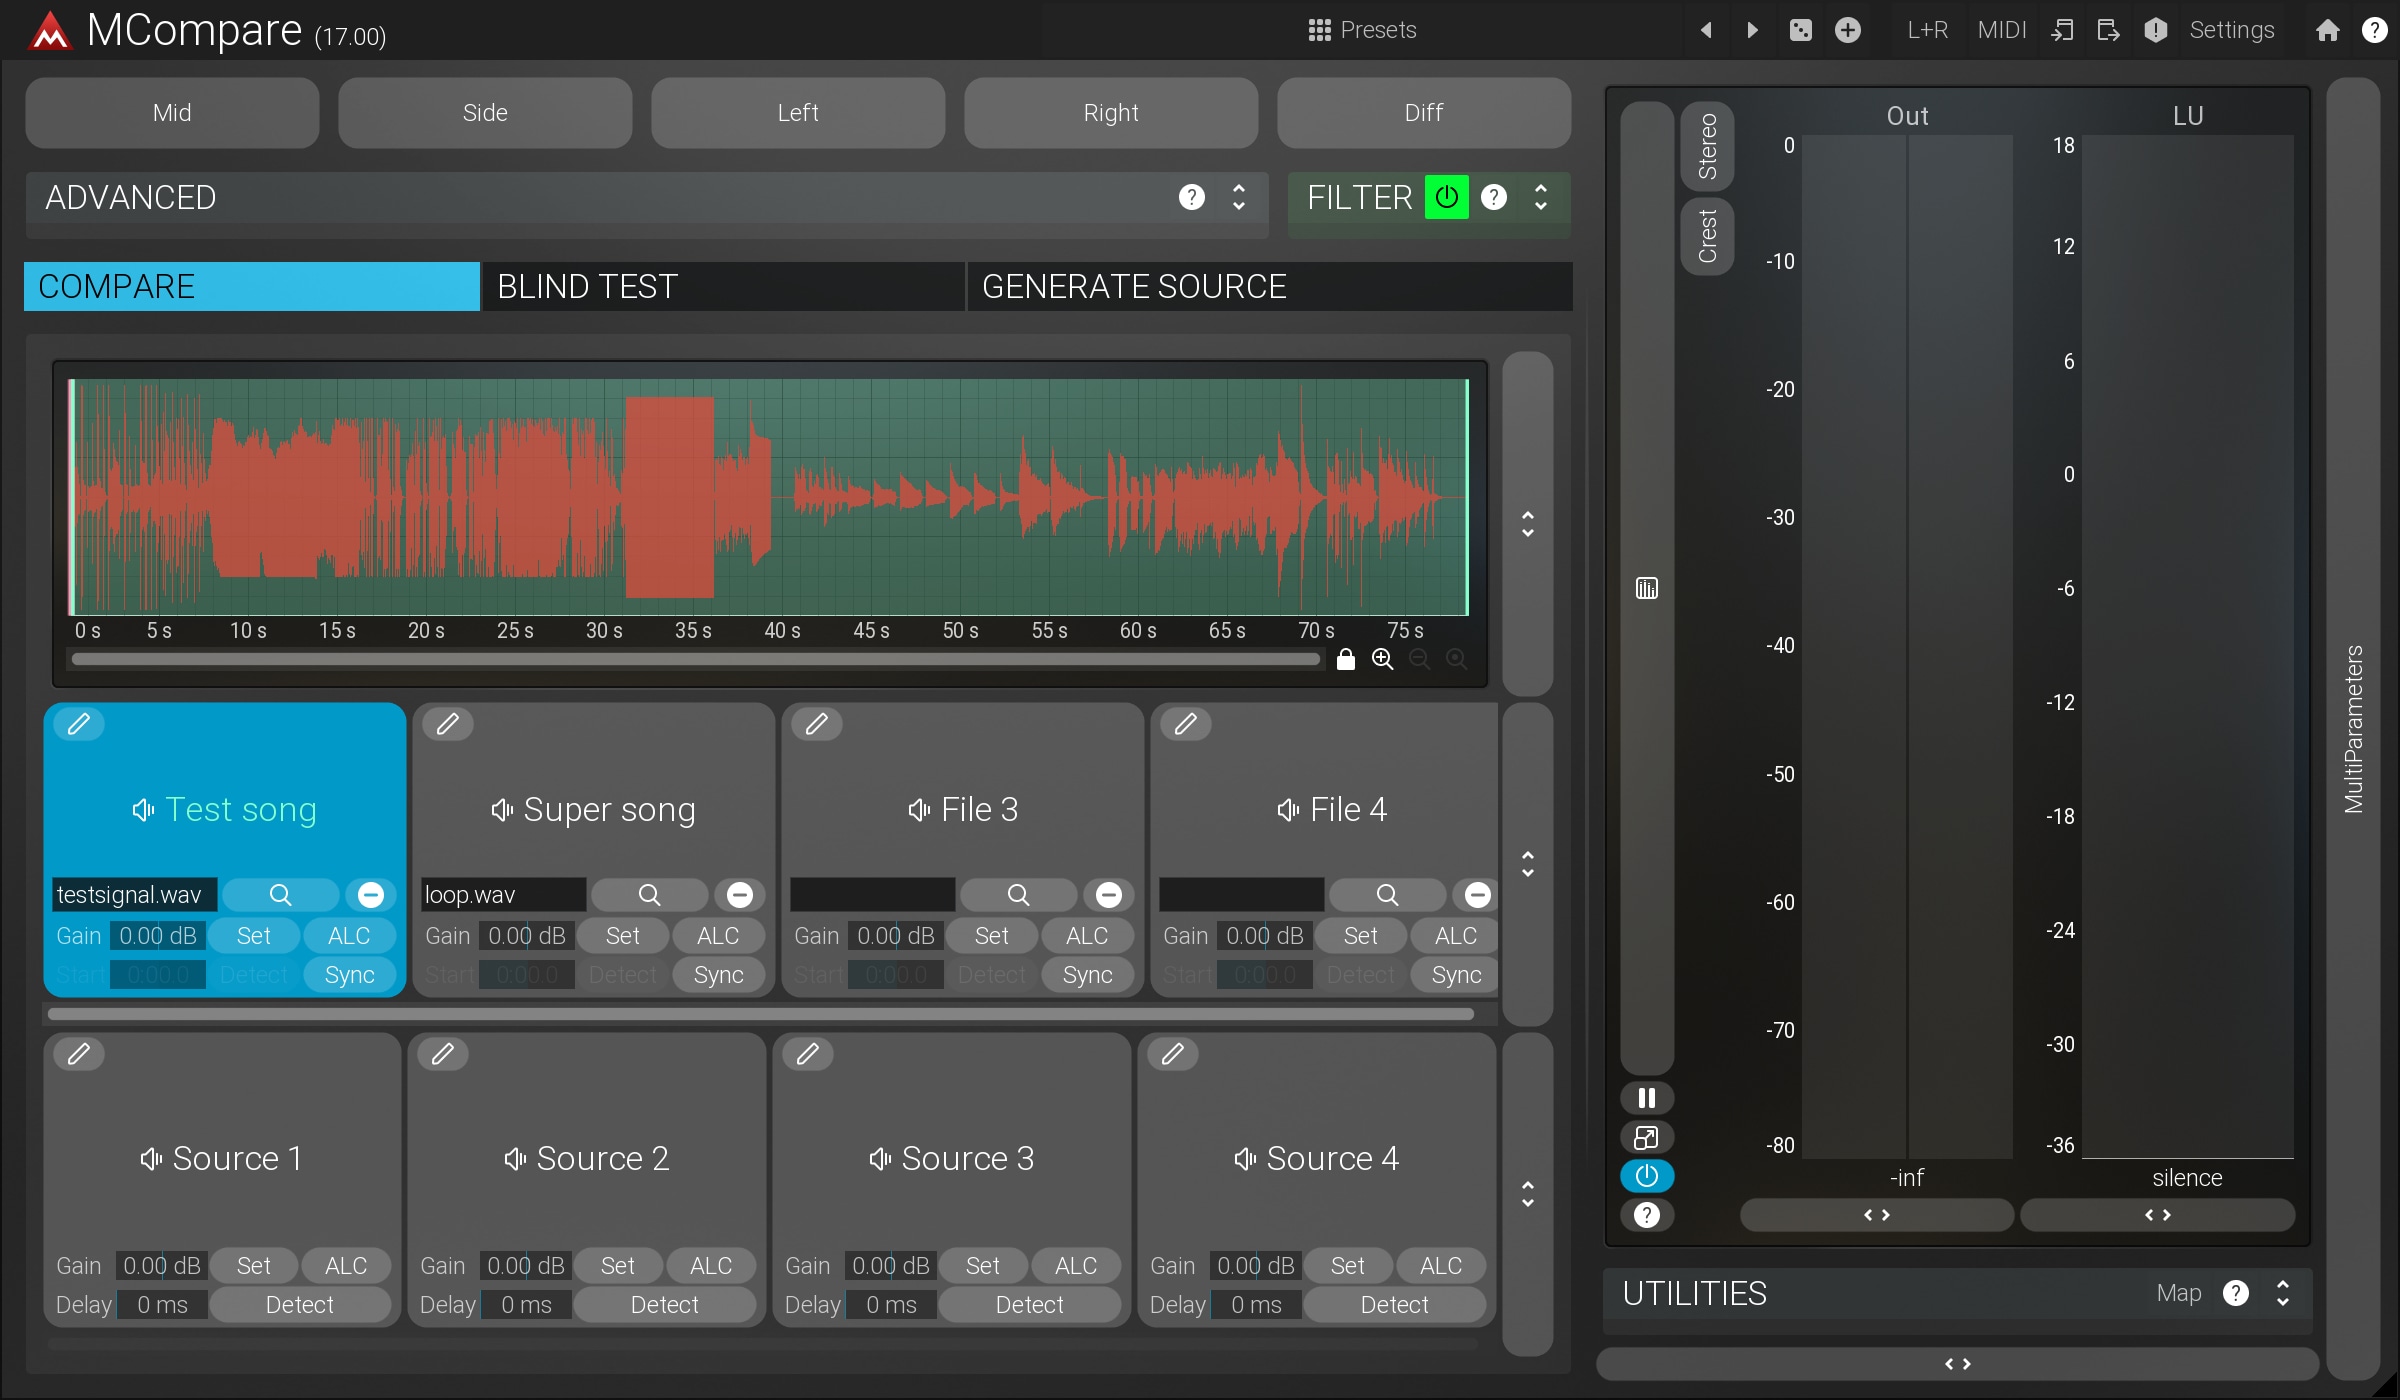
Task: Switch to the BLIND TEST tab
Action: click(722, 287)
